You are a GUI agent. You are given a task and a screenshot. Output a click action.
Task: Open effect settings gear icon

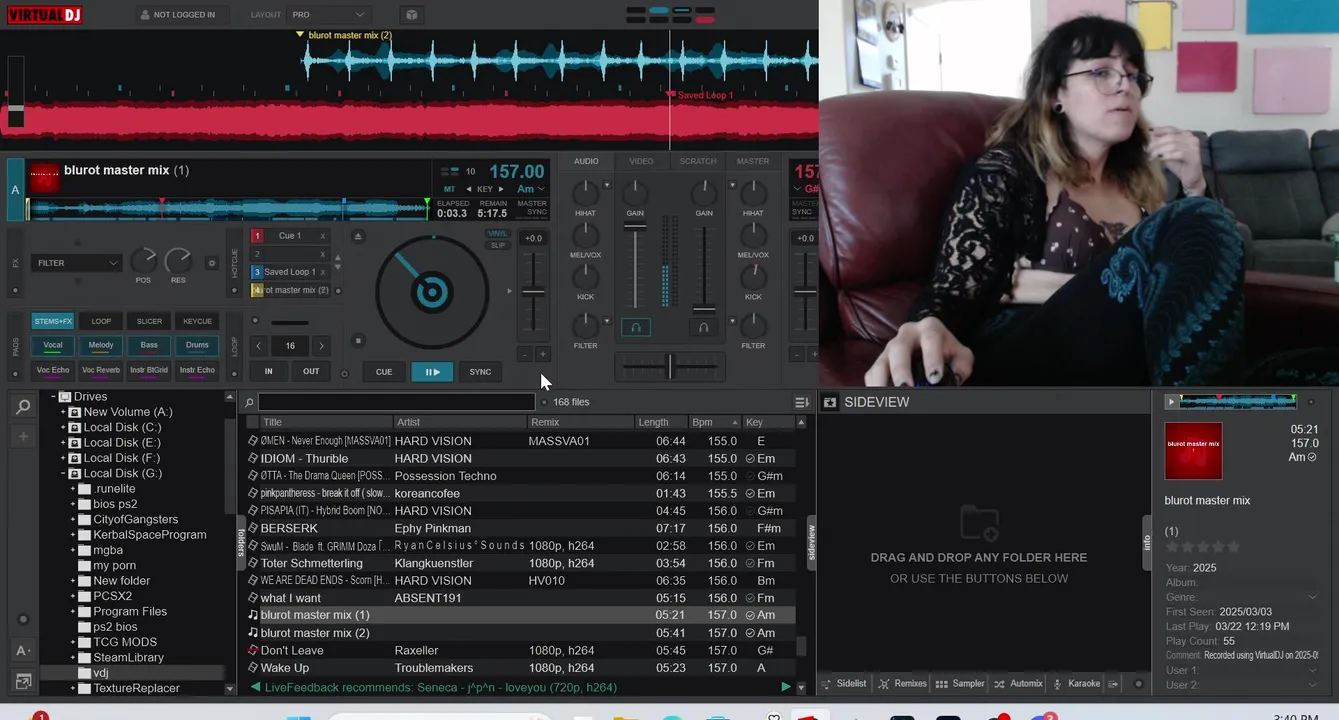pos(211,263)
